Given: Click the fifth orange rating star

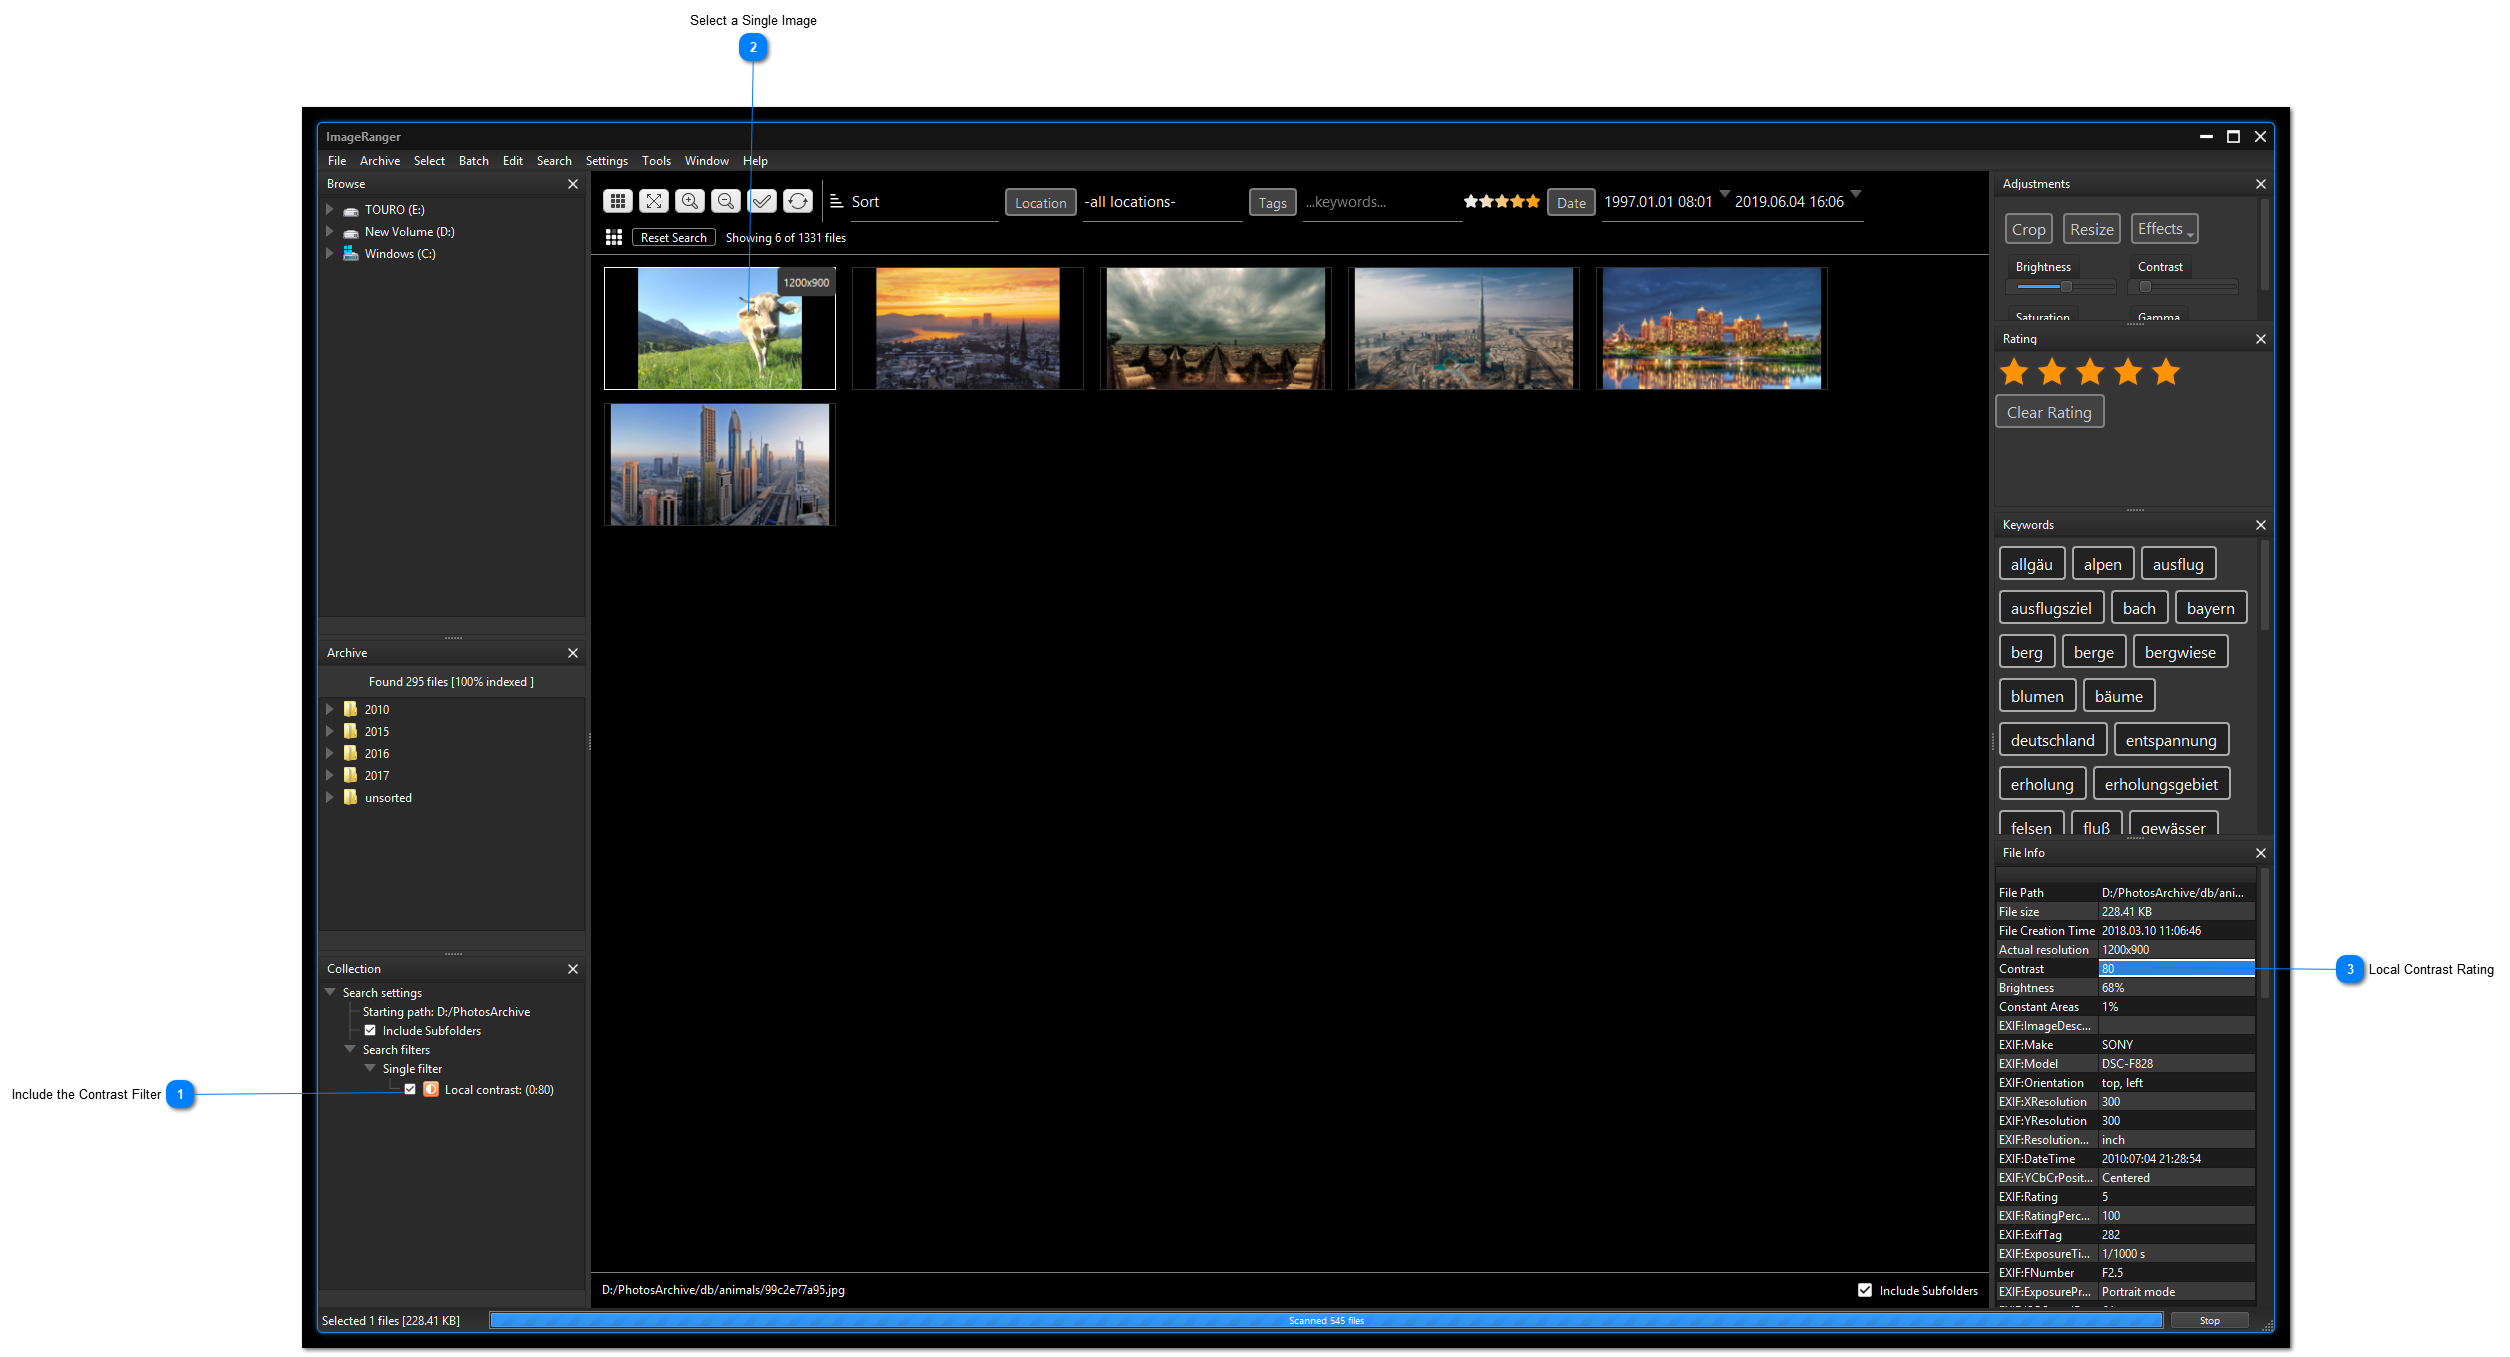Looking at the screenshot, I should click(x=2166, y=372).
